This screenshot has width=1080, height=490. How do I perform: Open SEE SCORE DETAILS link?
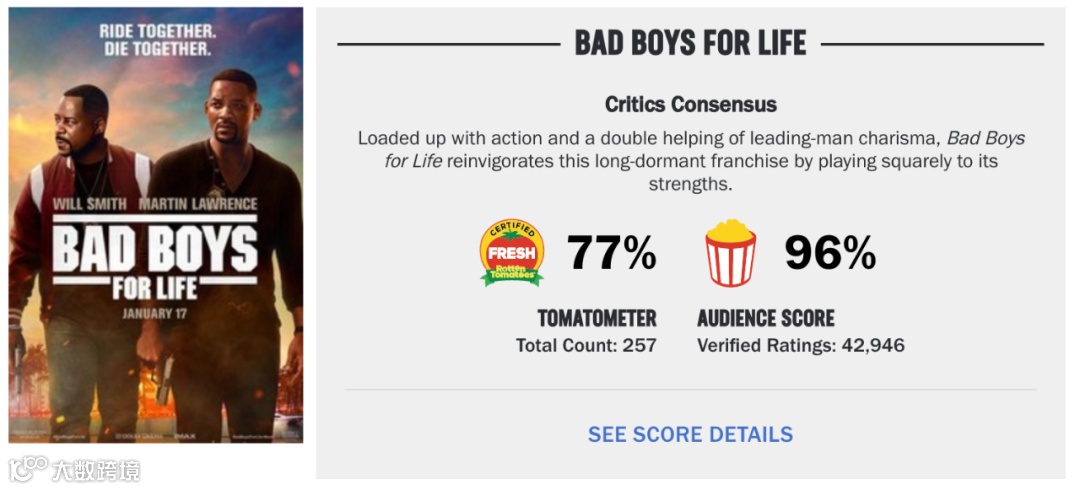click(690, 434)
